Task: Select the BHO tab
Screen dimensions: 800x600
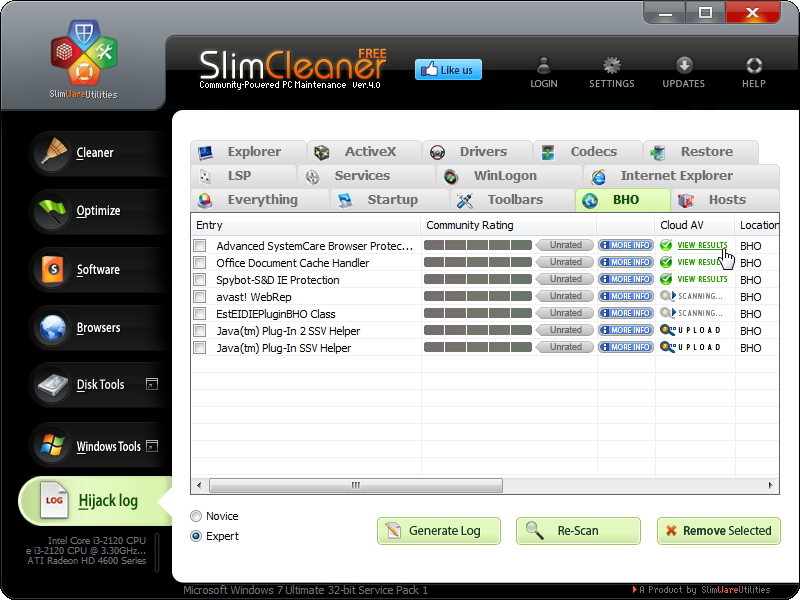Action: click(x=623, y=199)
